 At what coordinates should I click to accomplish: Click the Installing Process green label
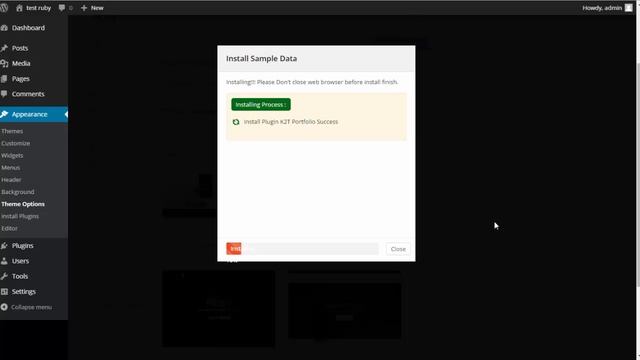[261, 104]
